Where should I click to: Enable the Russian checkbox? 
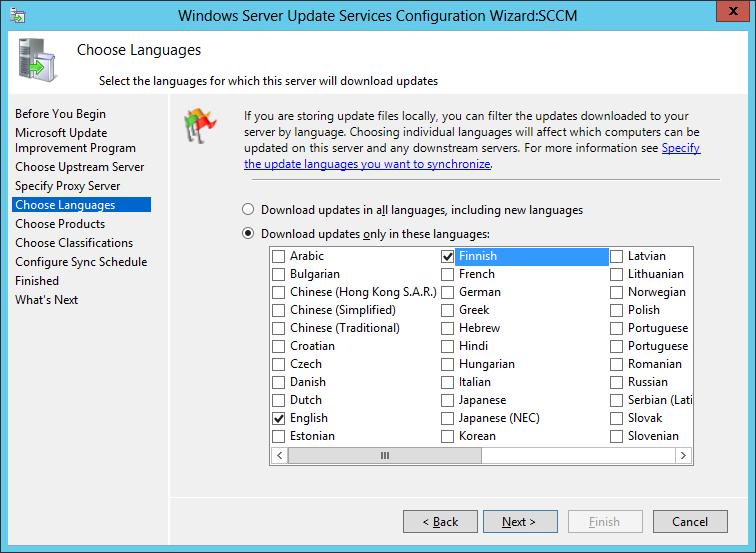pyautogui.click(x=616, y=382)
